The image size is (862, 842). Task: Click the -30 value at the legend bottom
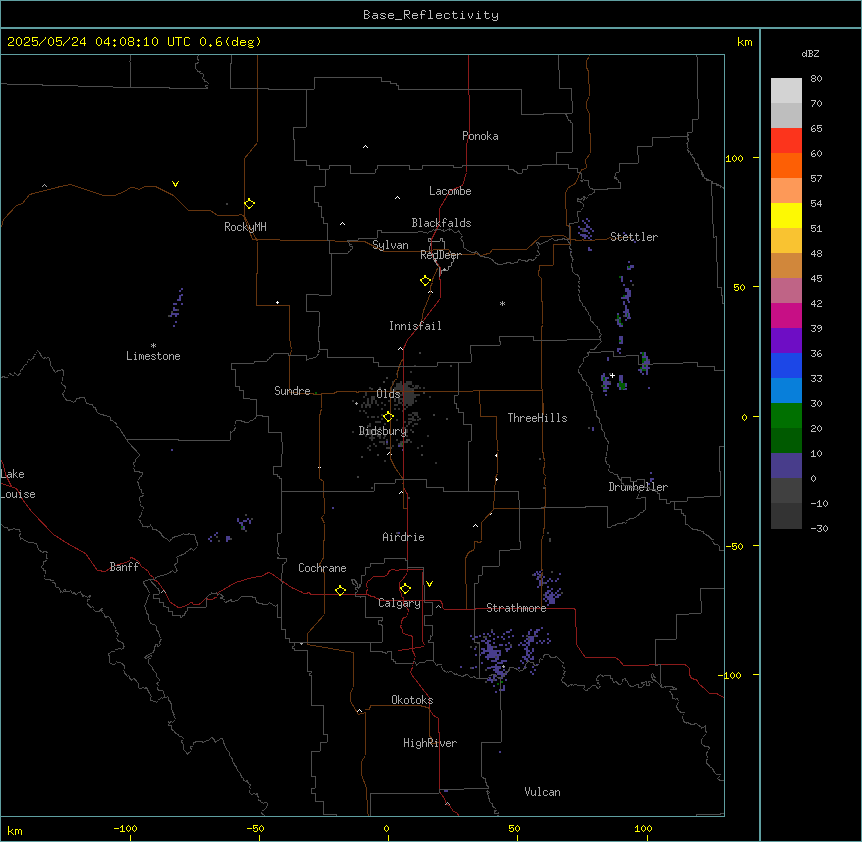819,528
